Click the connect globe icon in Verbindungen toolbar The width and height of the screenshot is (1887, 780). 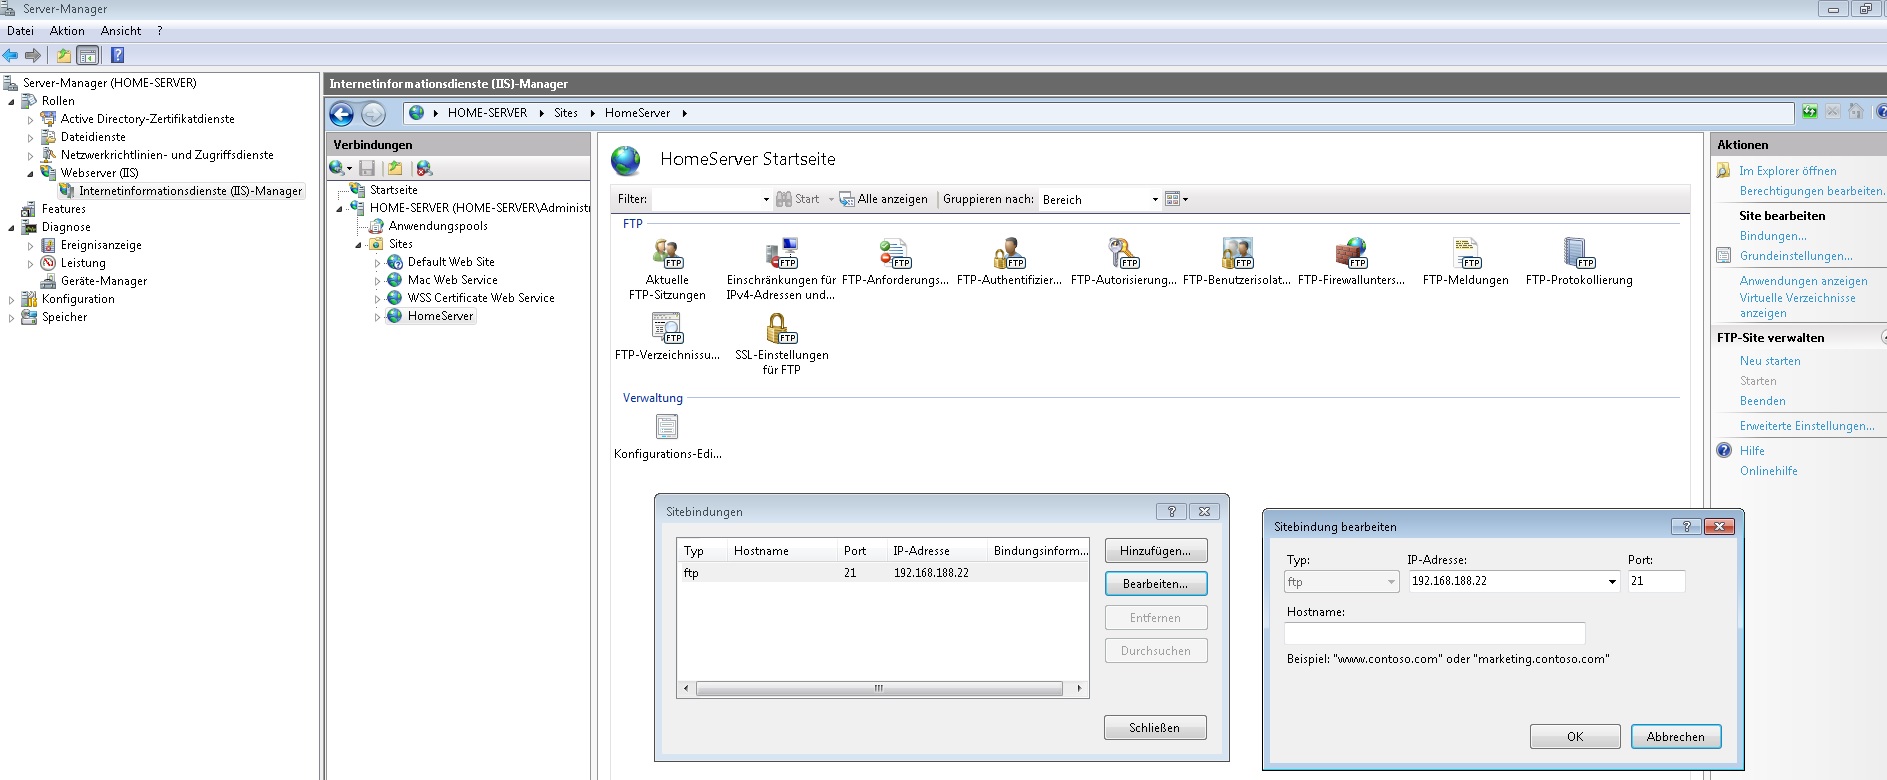337,168
